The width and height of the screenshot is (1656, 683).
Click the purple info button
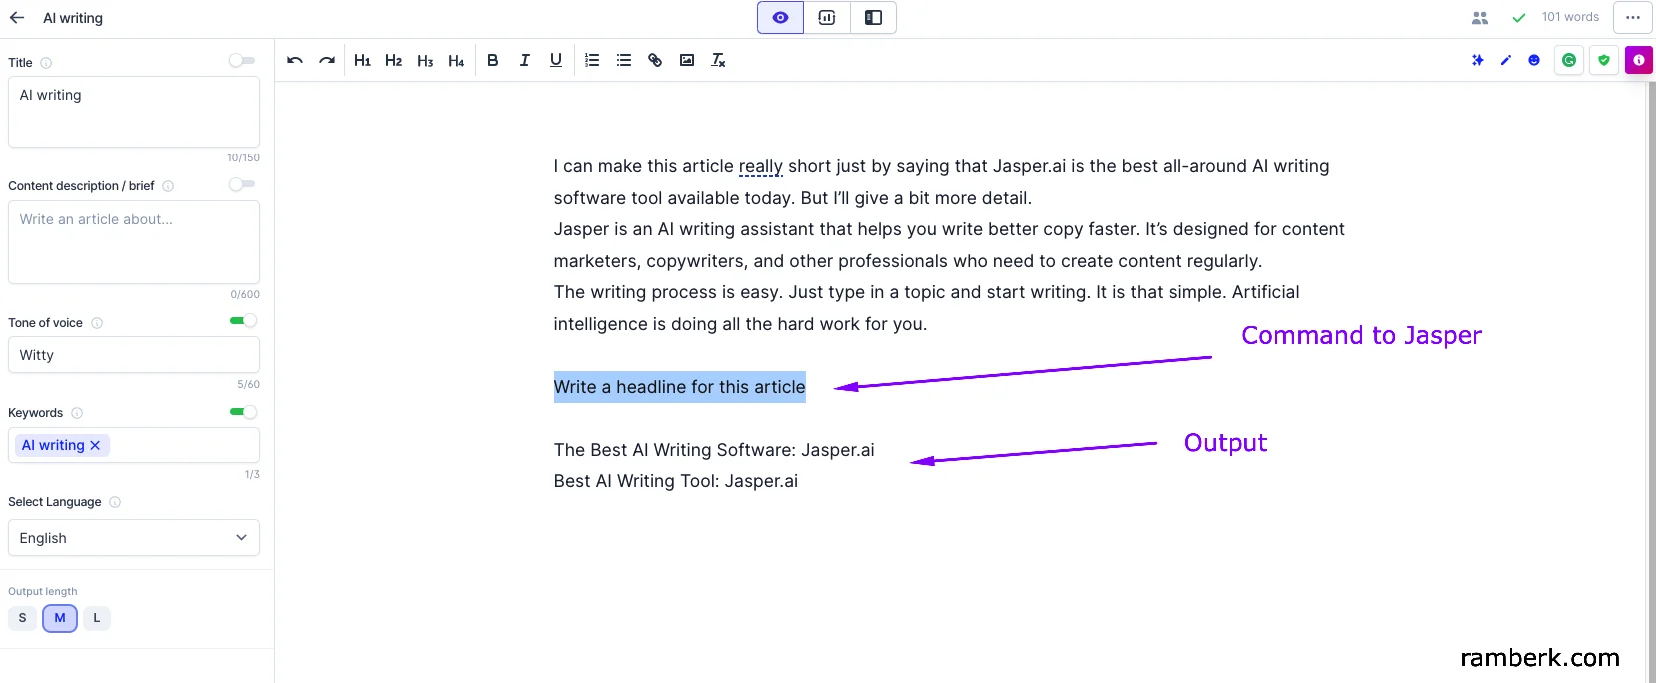pos(1639,61)
